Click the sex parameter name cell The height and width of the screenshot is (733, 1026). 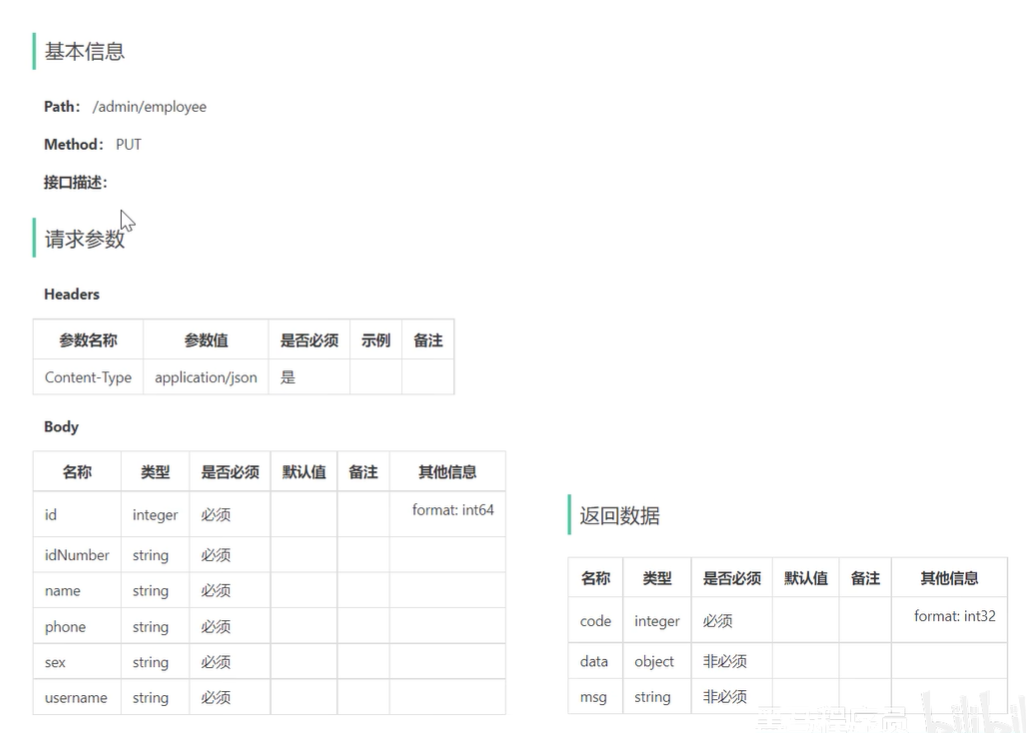(56, 662)
